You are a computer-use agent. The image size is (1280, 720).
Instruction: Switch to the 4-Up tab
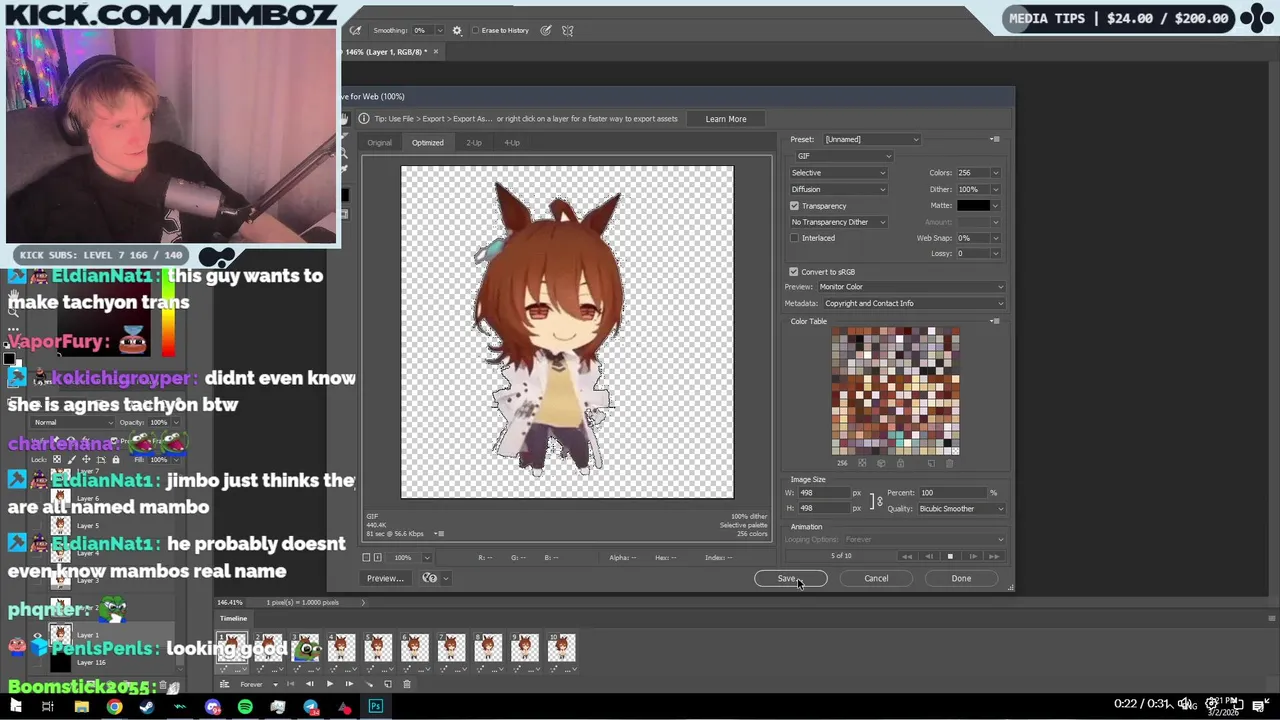pos(512,142)
